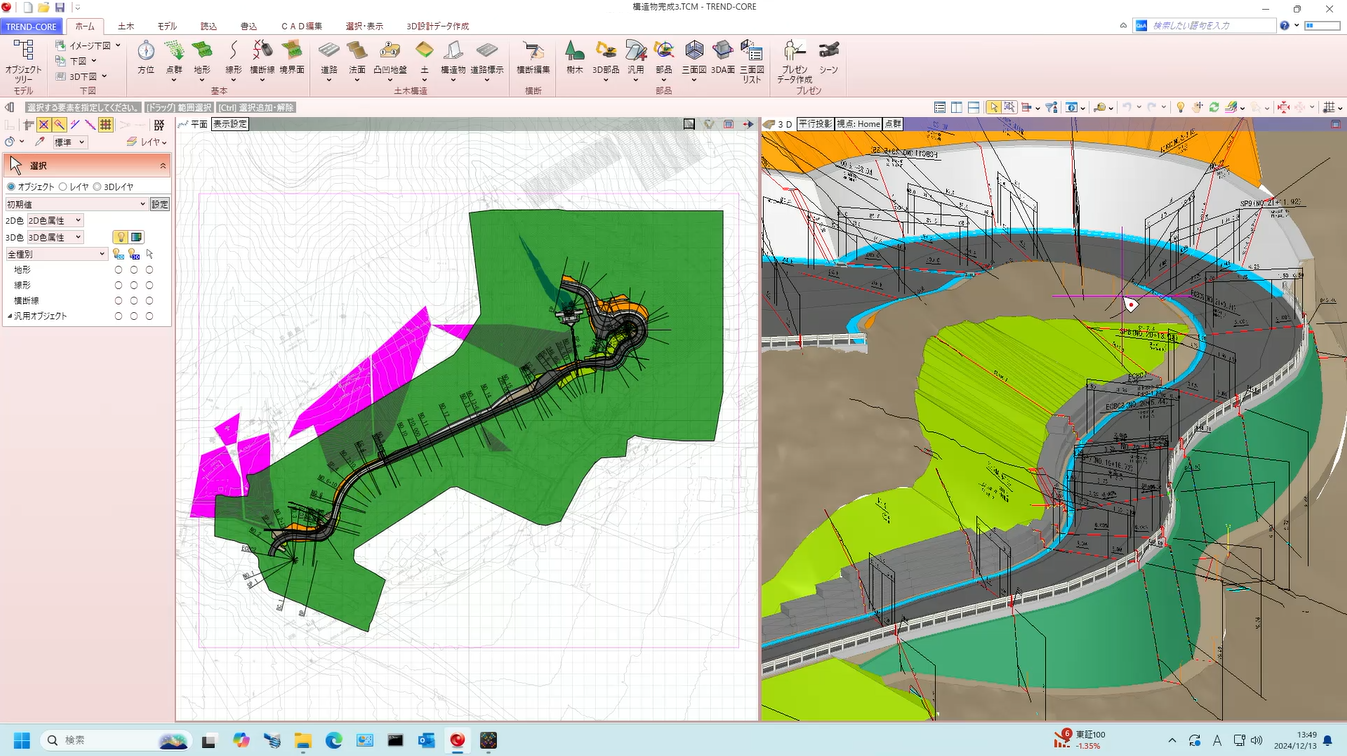Open the オブジェクトツリー (Object Tree) panel
This screenshot has height=756, width=1347.
click(23, 59)
